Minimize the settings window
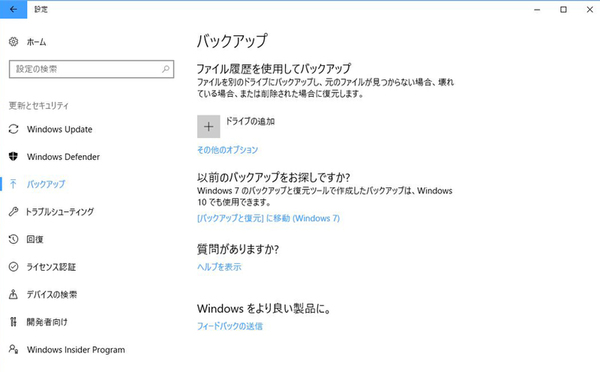600x372 pixels. click(x=537, y=10)
